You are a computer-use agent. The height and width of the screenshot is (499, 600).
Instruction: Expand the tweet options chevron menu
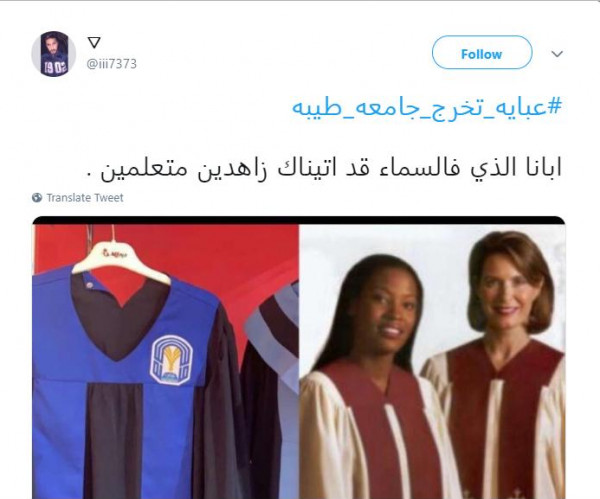(557, 54)
